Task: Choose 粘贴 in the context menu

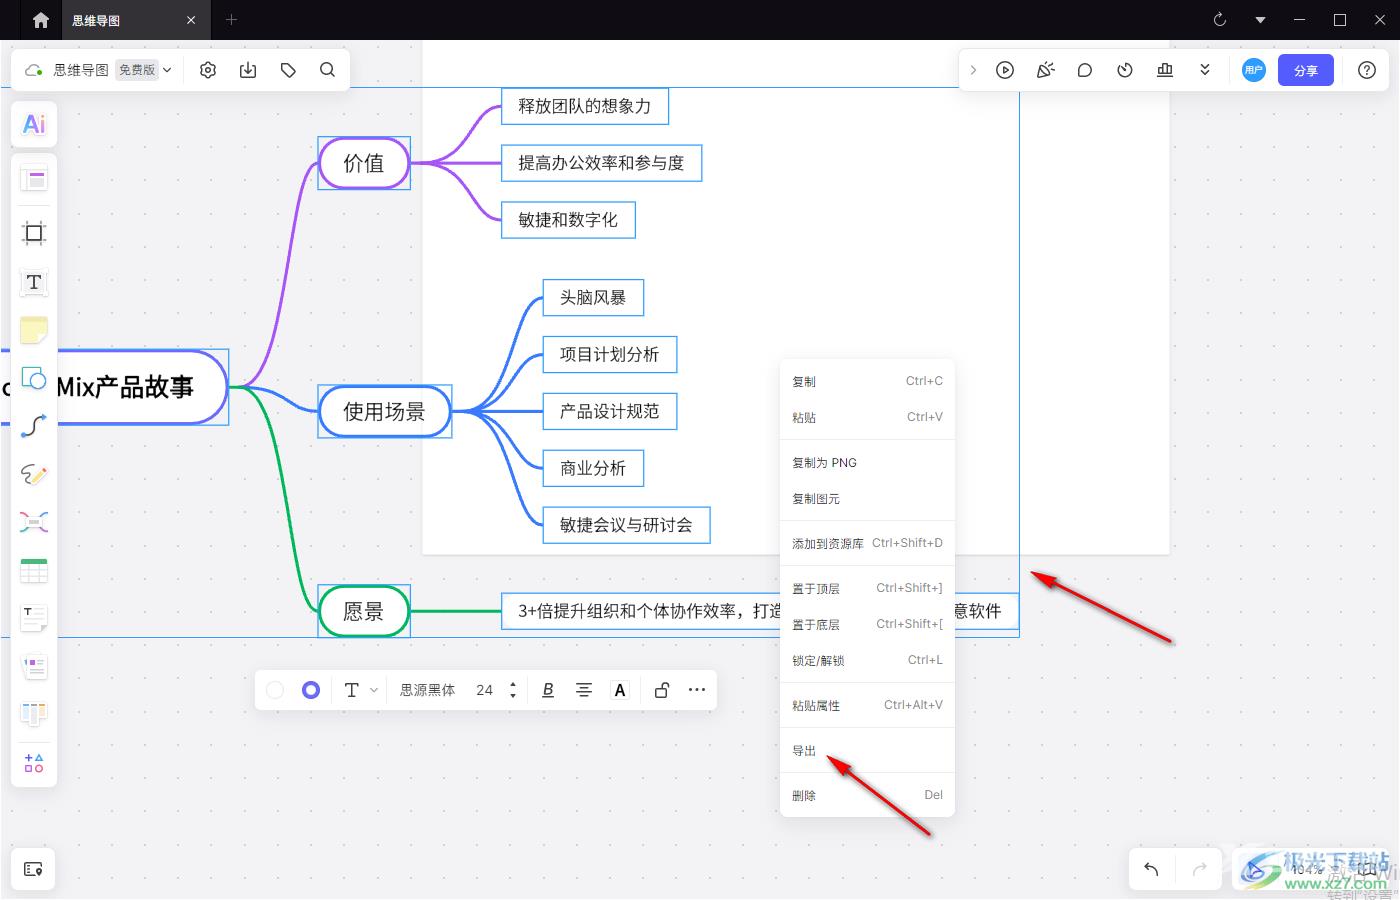Action: click(x=867, y=417)
